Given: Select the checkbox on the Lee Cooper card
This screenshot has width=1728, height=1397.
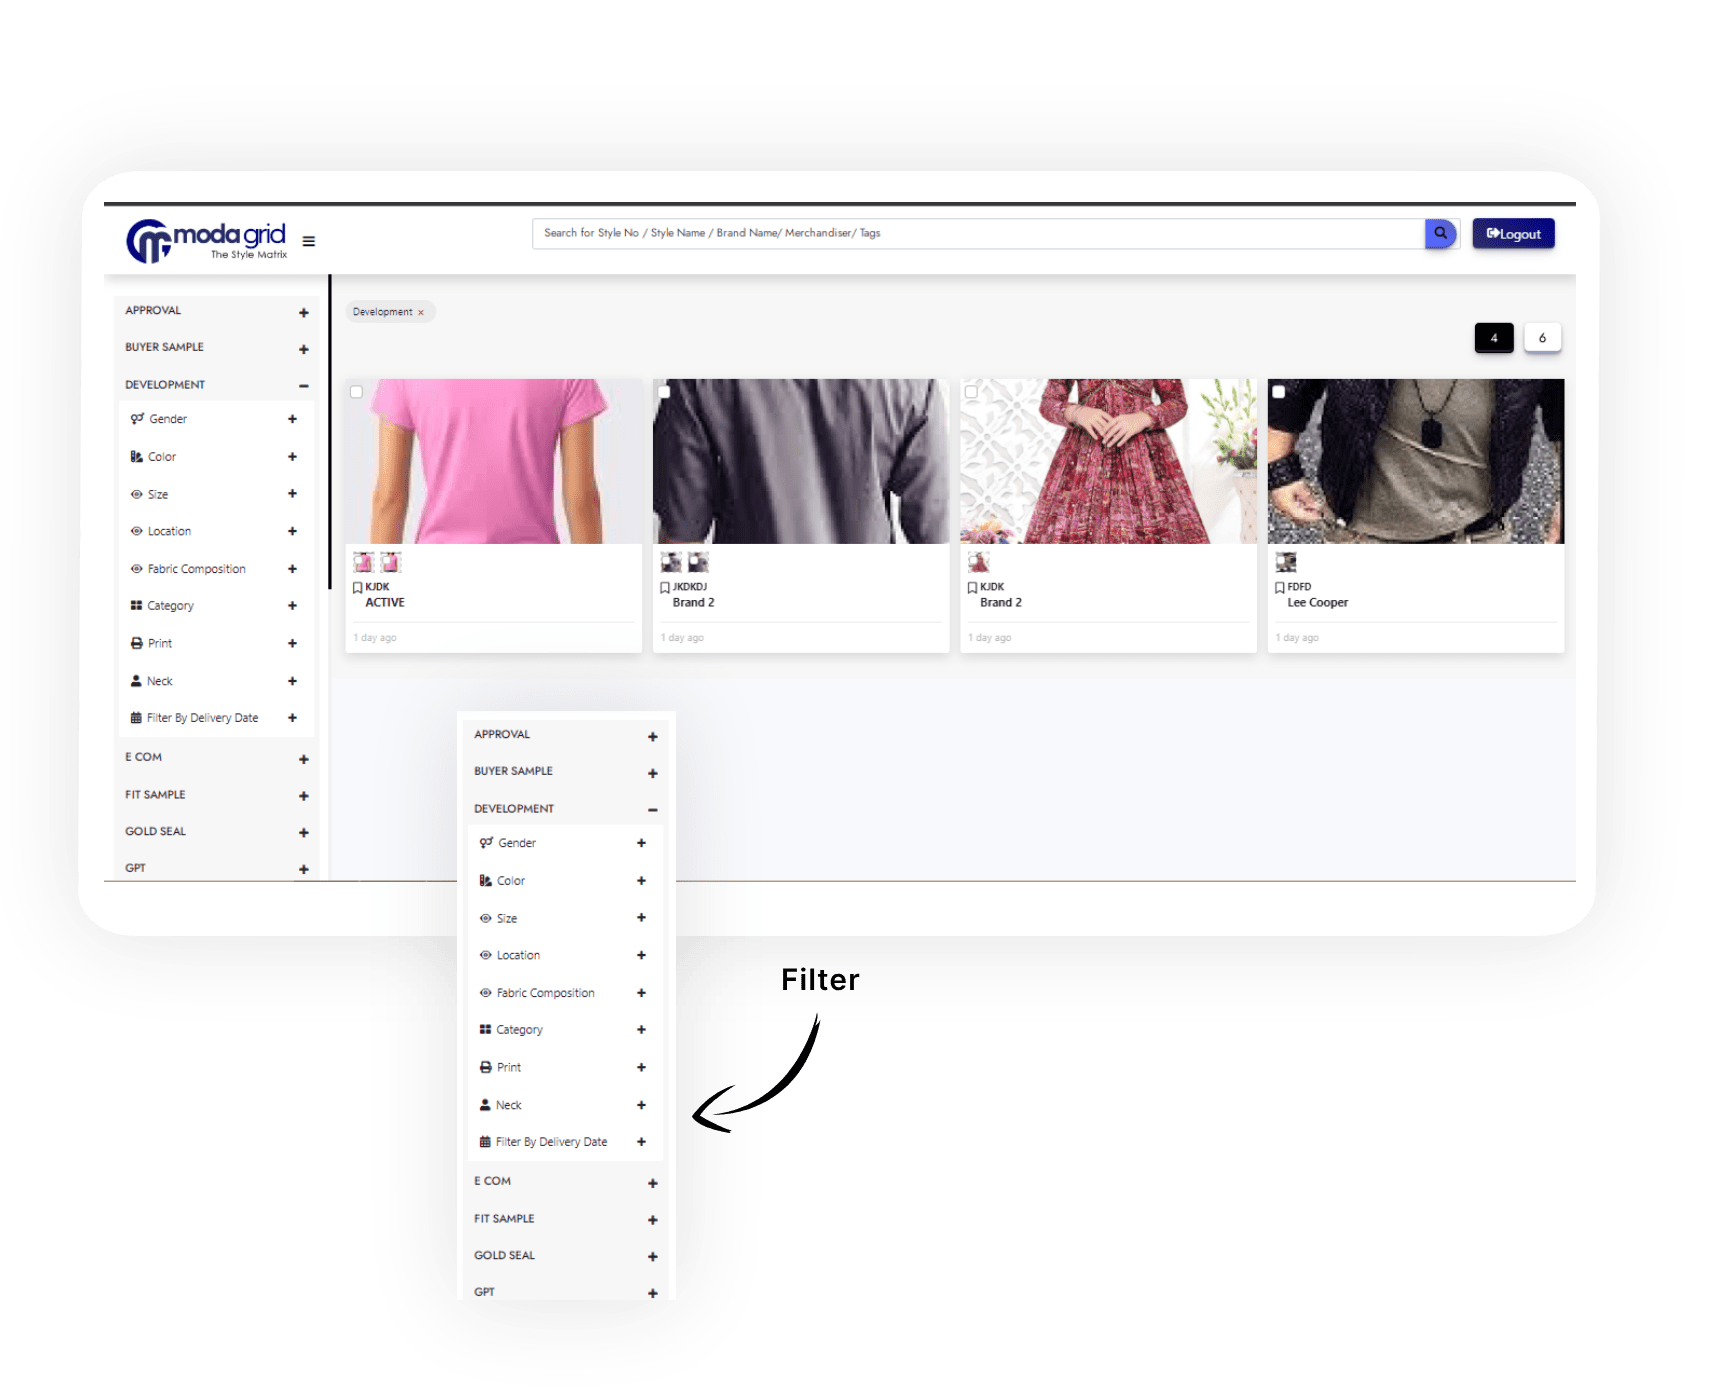Looking at the screenshot, I should pos(1279,392).
